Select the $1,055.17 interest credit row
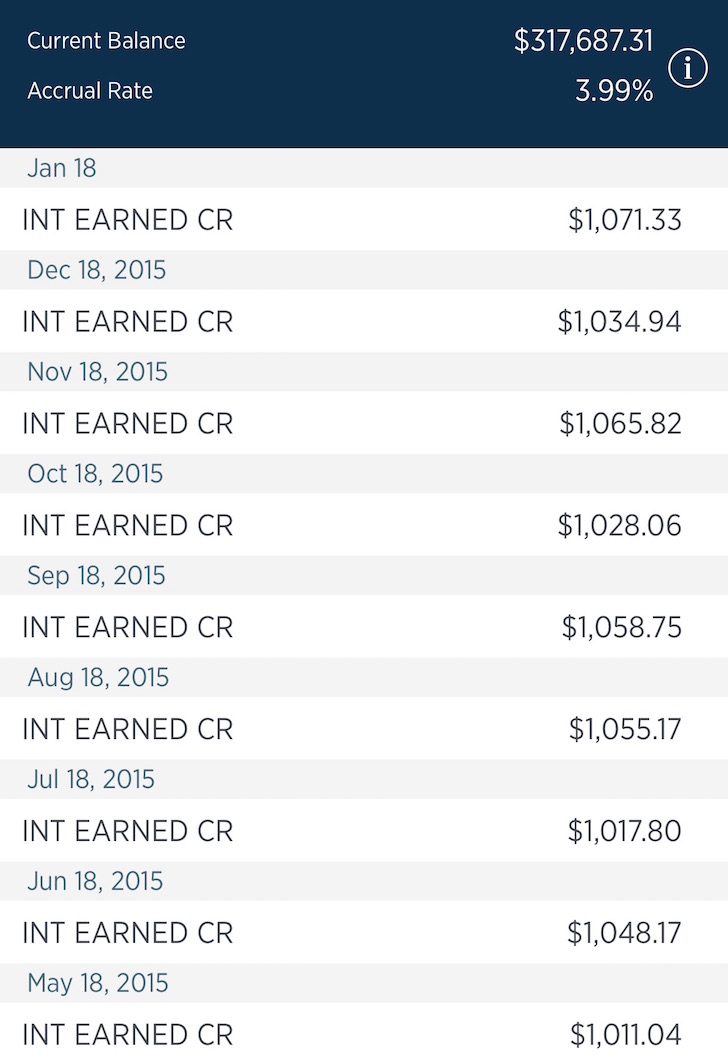Image resolution: width=728 pixels, height=1061 pixels. point(364,729)
